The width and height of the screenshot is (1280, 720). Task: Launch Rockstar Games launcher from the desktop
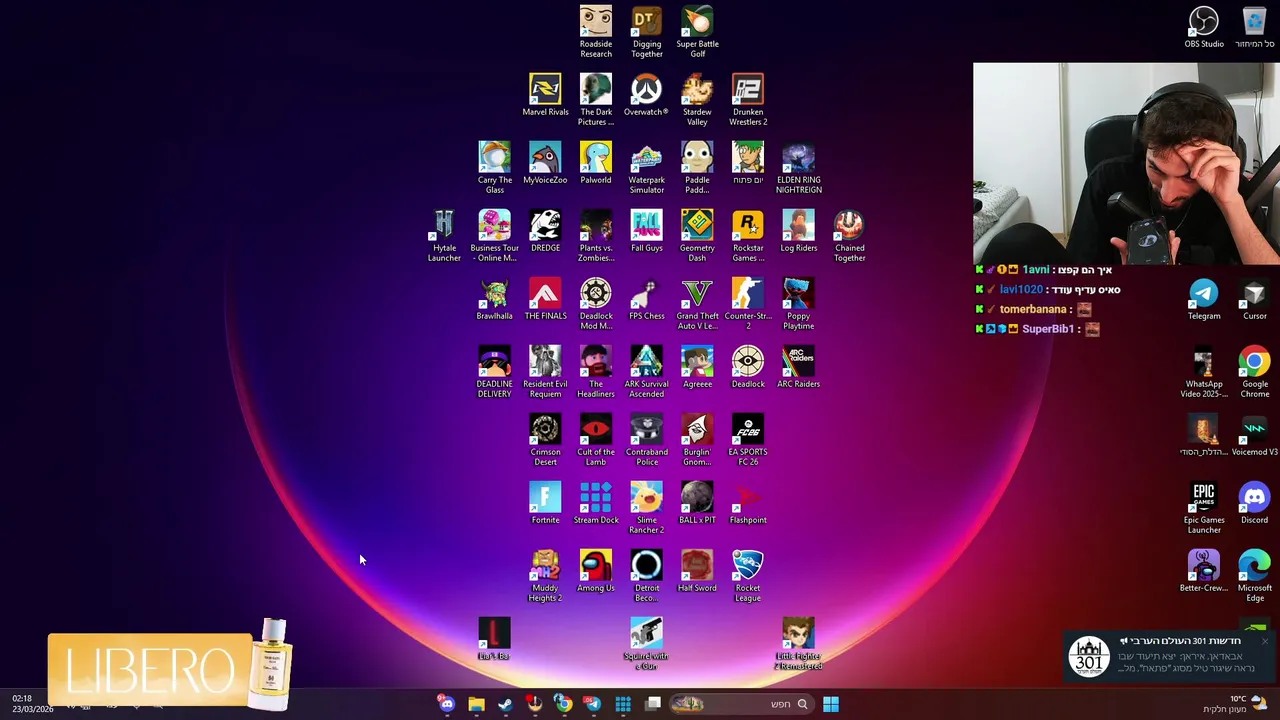coord(748,236)
